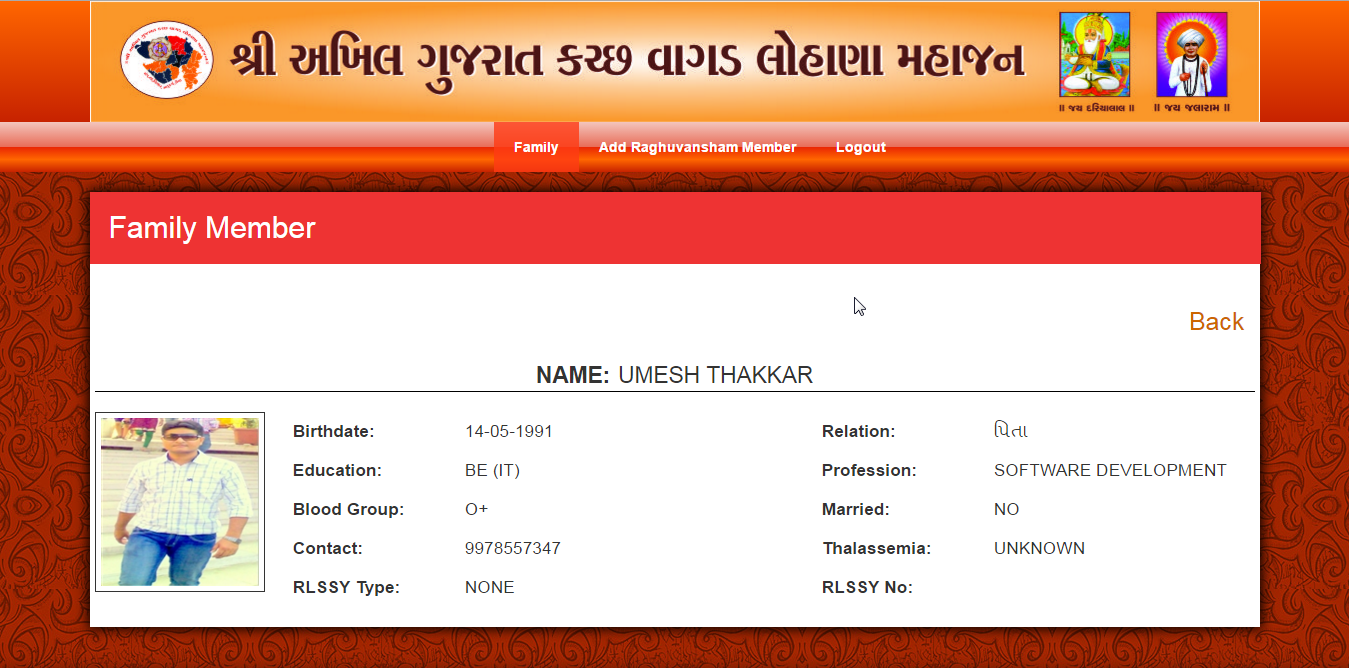1349x668 pixels.
Task: Select the profession SOFTWARE DEVELOPMENT
Action: (x=1110, y=471)
